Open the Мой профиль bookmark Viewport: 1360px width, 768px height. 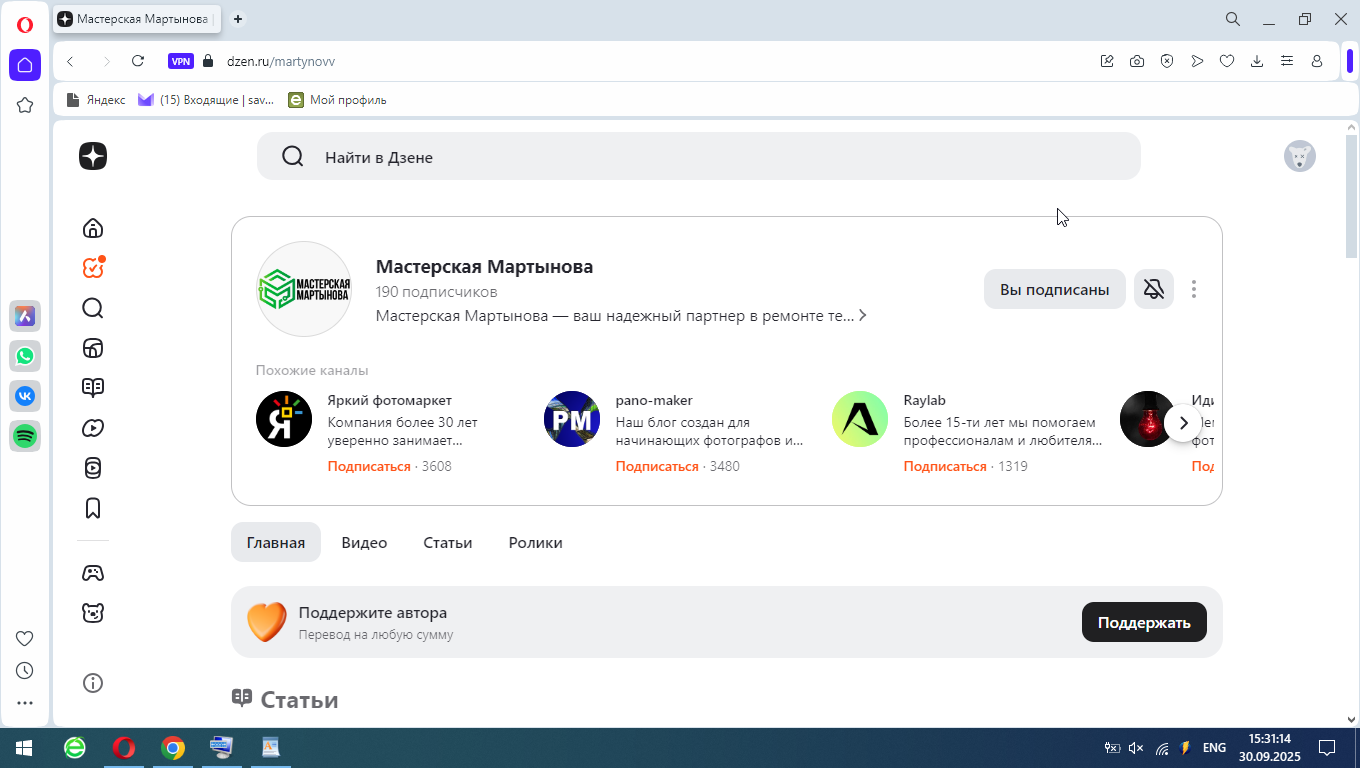[337, 100]
